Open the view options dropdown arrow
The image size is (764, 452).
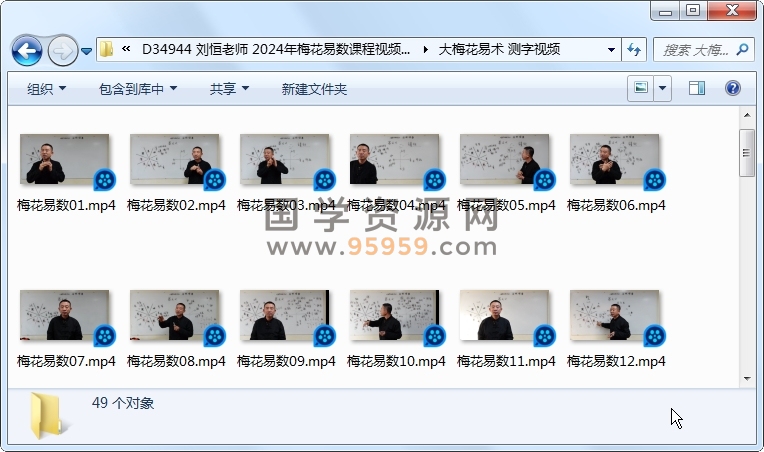[663, 89]
